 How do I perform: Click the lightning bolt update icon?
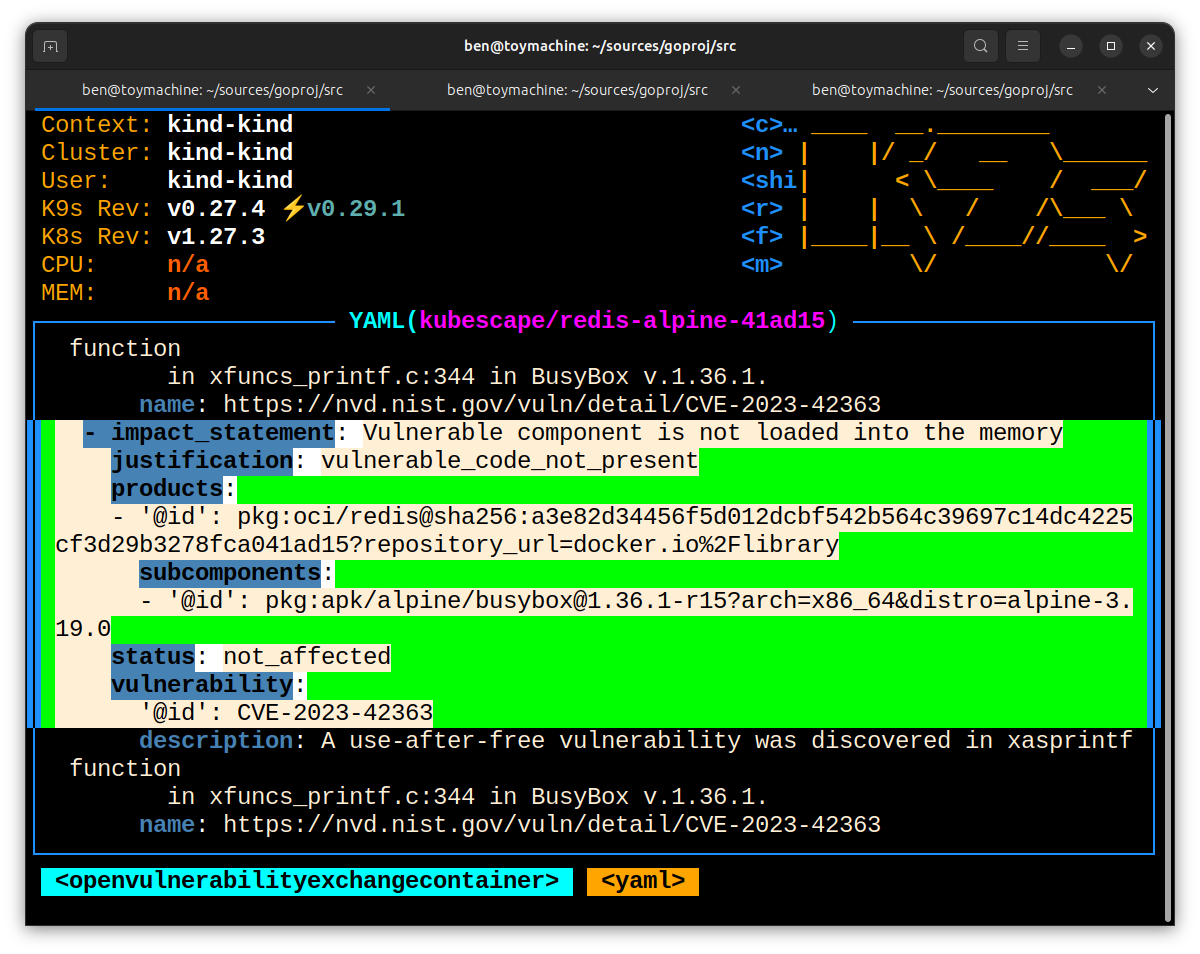click(293, 209)
